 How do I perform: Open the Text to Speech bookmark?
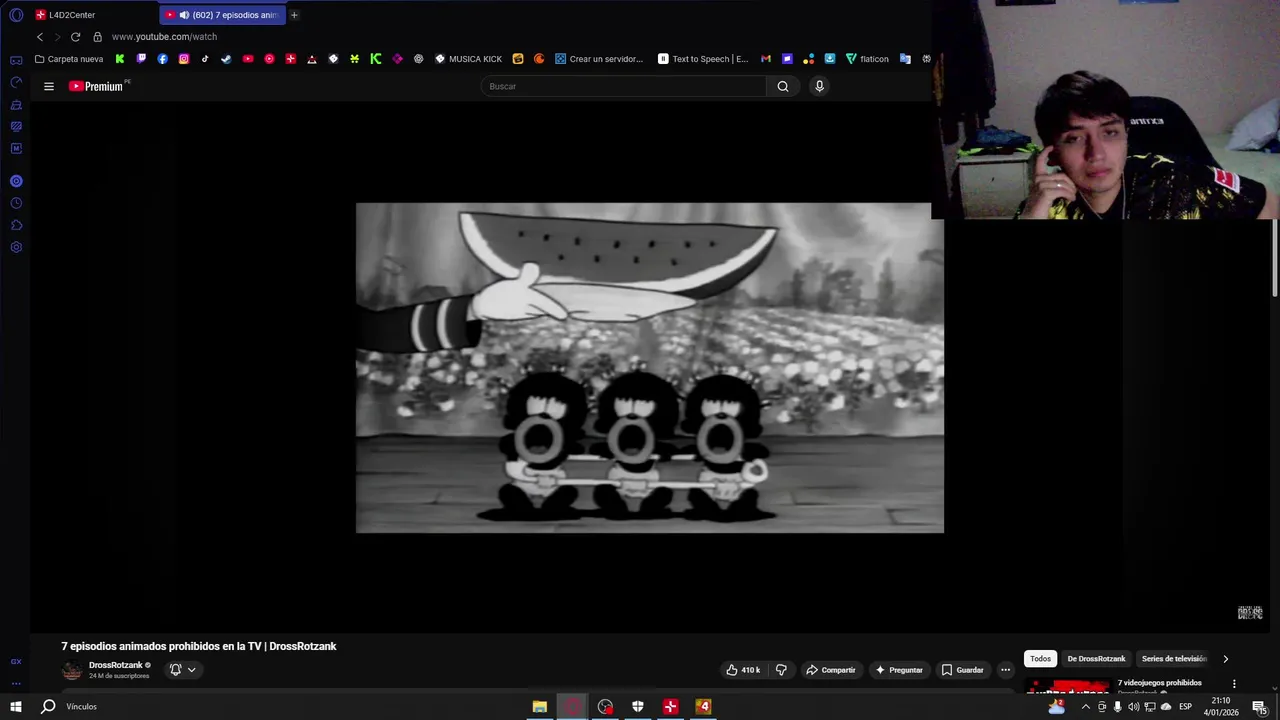click(703, 59)
